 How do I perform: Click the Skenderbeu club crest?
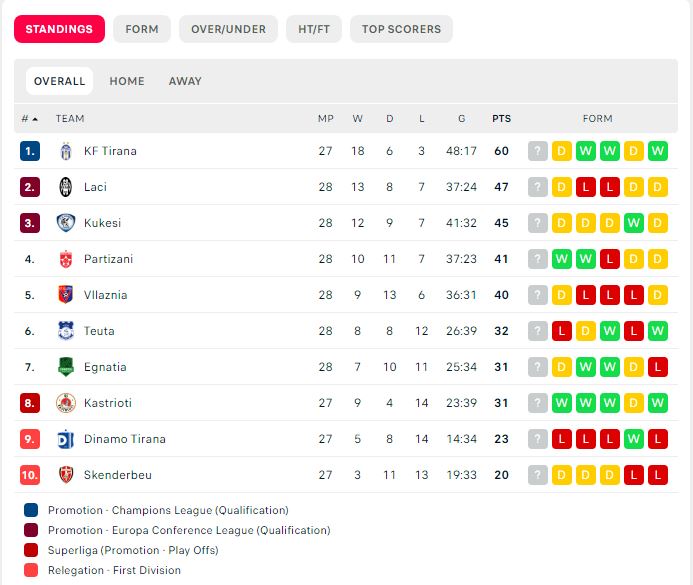(x=66, y=475)
